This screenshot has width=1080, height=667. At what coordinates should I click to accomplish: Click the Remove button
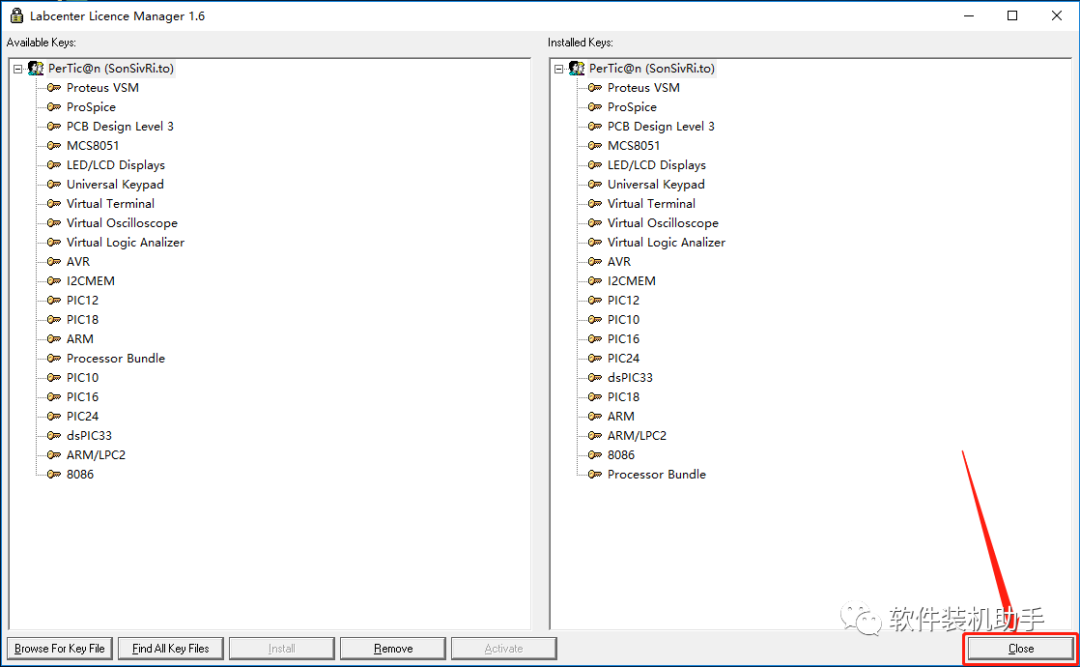[x=393, y=648]
